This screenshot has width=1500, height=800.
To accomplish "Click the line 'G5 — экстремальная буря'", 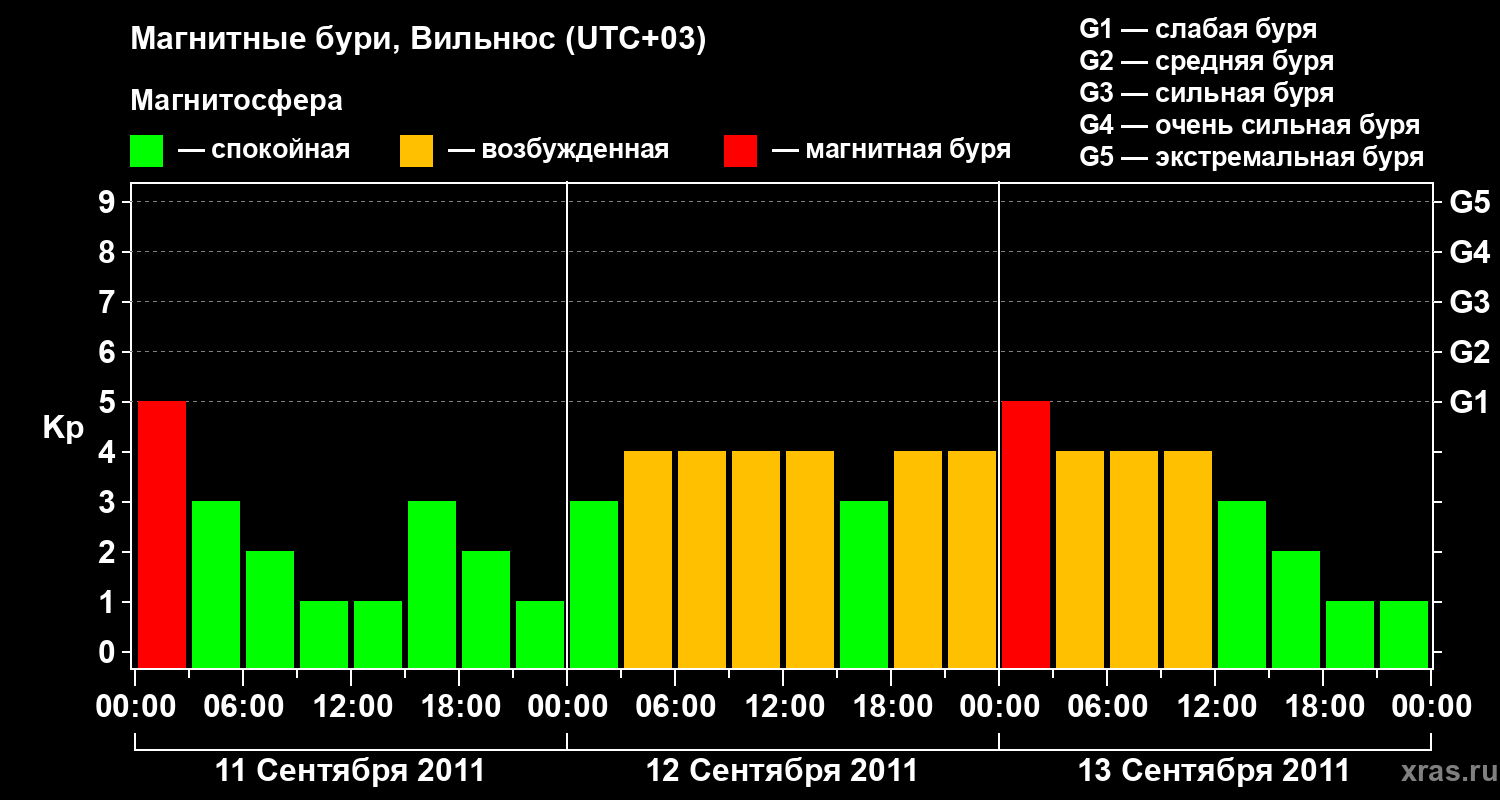I will (1252, 157).
